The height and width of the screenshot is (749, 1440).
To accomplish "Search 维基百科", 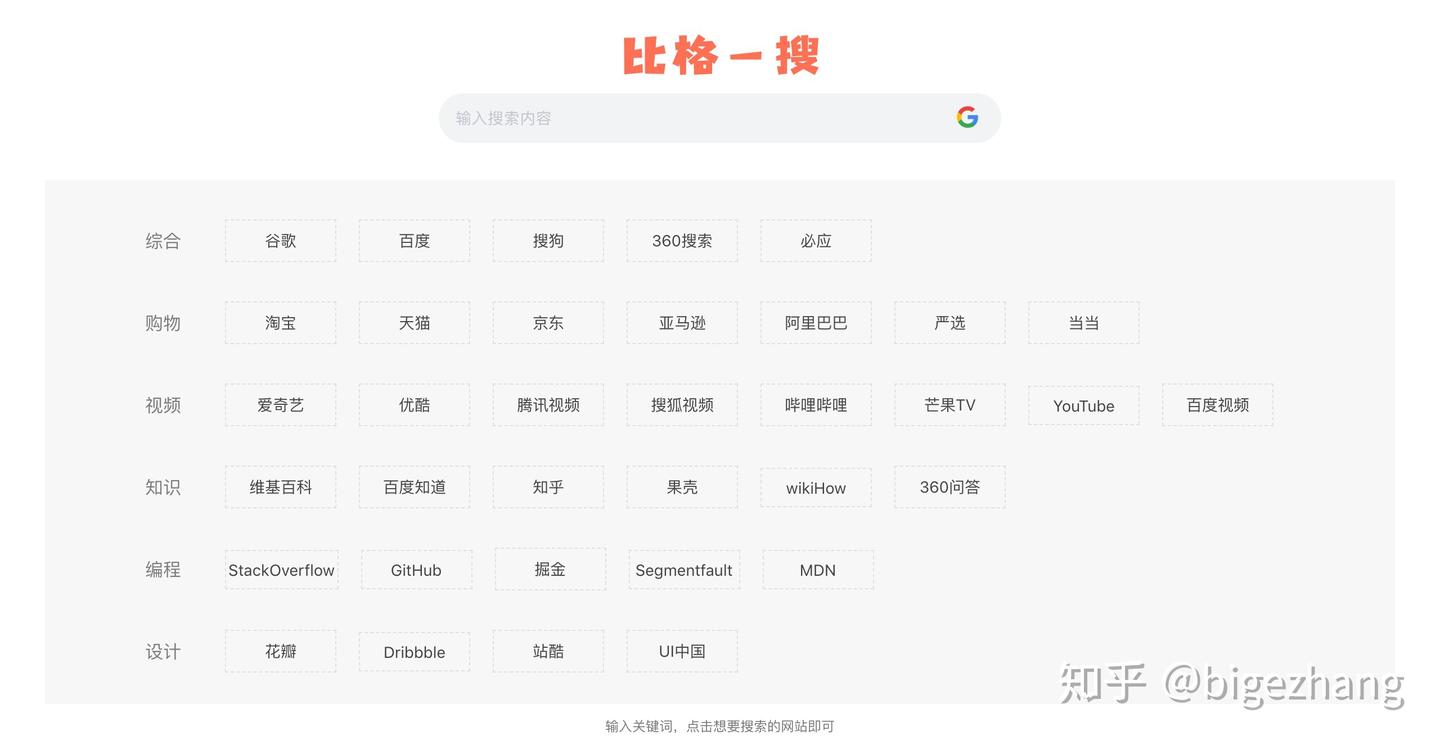I will (281, 487).
